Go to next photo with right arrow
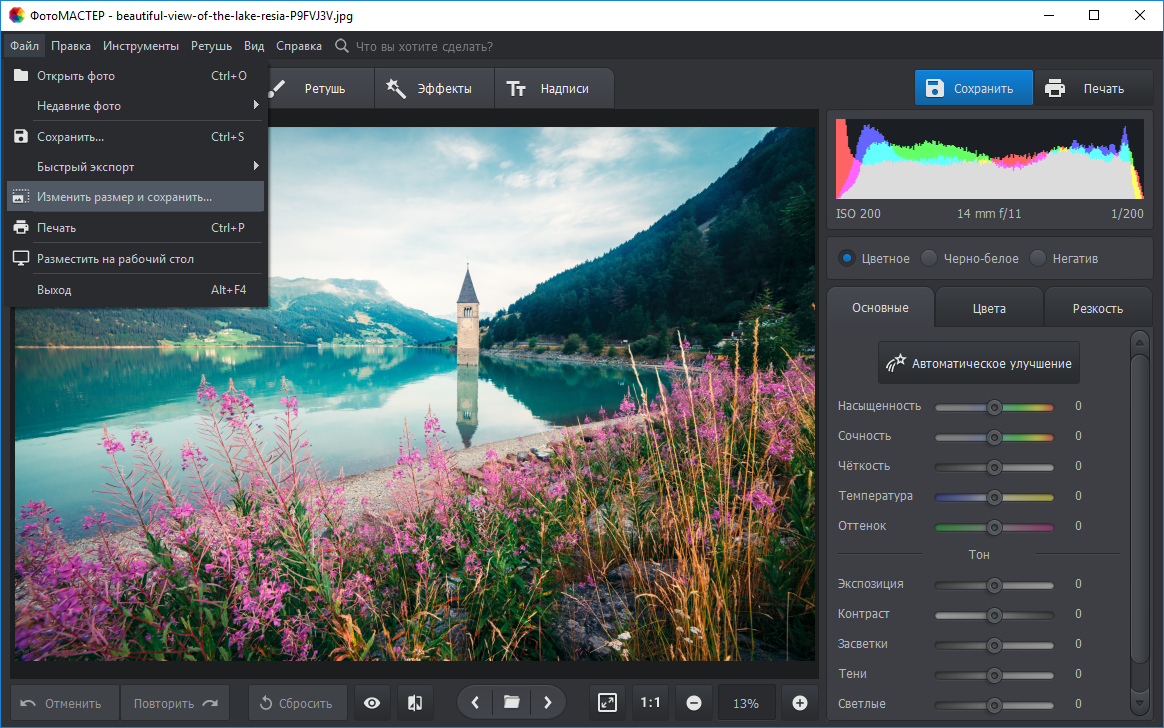The width and height of the screenshot is (1164, 728). click(547, 703)
